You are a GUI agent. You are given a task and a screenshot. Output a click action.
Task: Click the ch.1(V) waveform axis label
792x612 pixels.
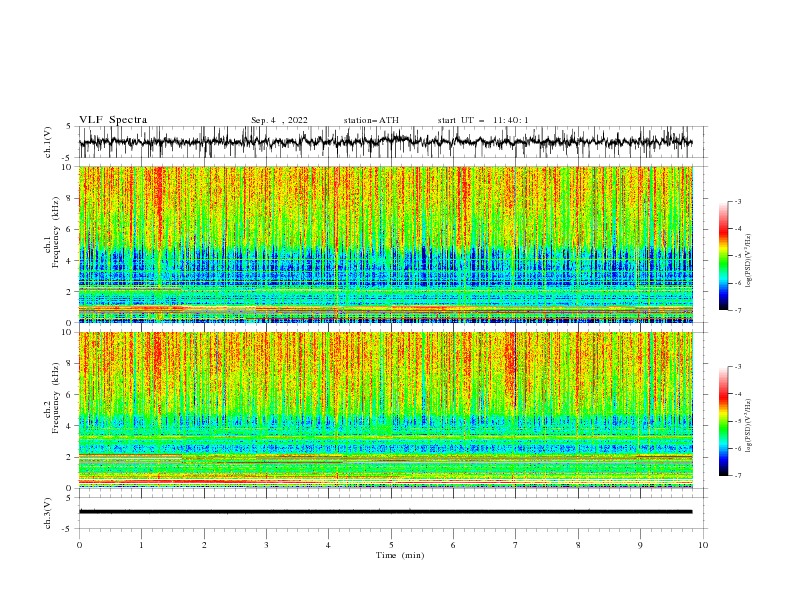click(x=48, y=142)
